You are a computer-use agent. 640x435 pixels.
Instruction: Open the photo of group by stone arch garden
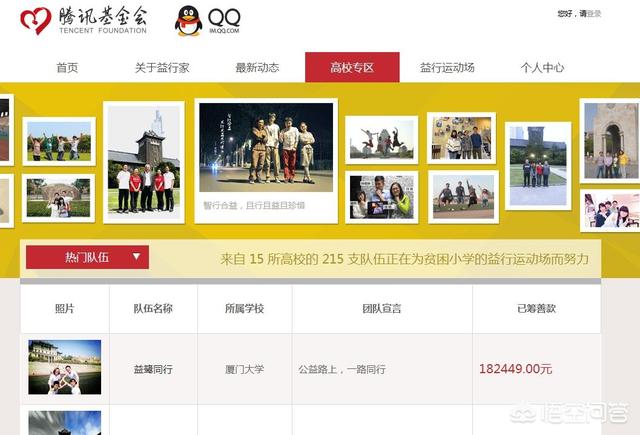tap(58, 198)
